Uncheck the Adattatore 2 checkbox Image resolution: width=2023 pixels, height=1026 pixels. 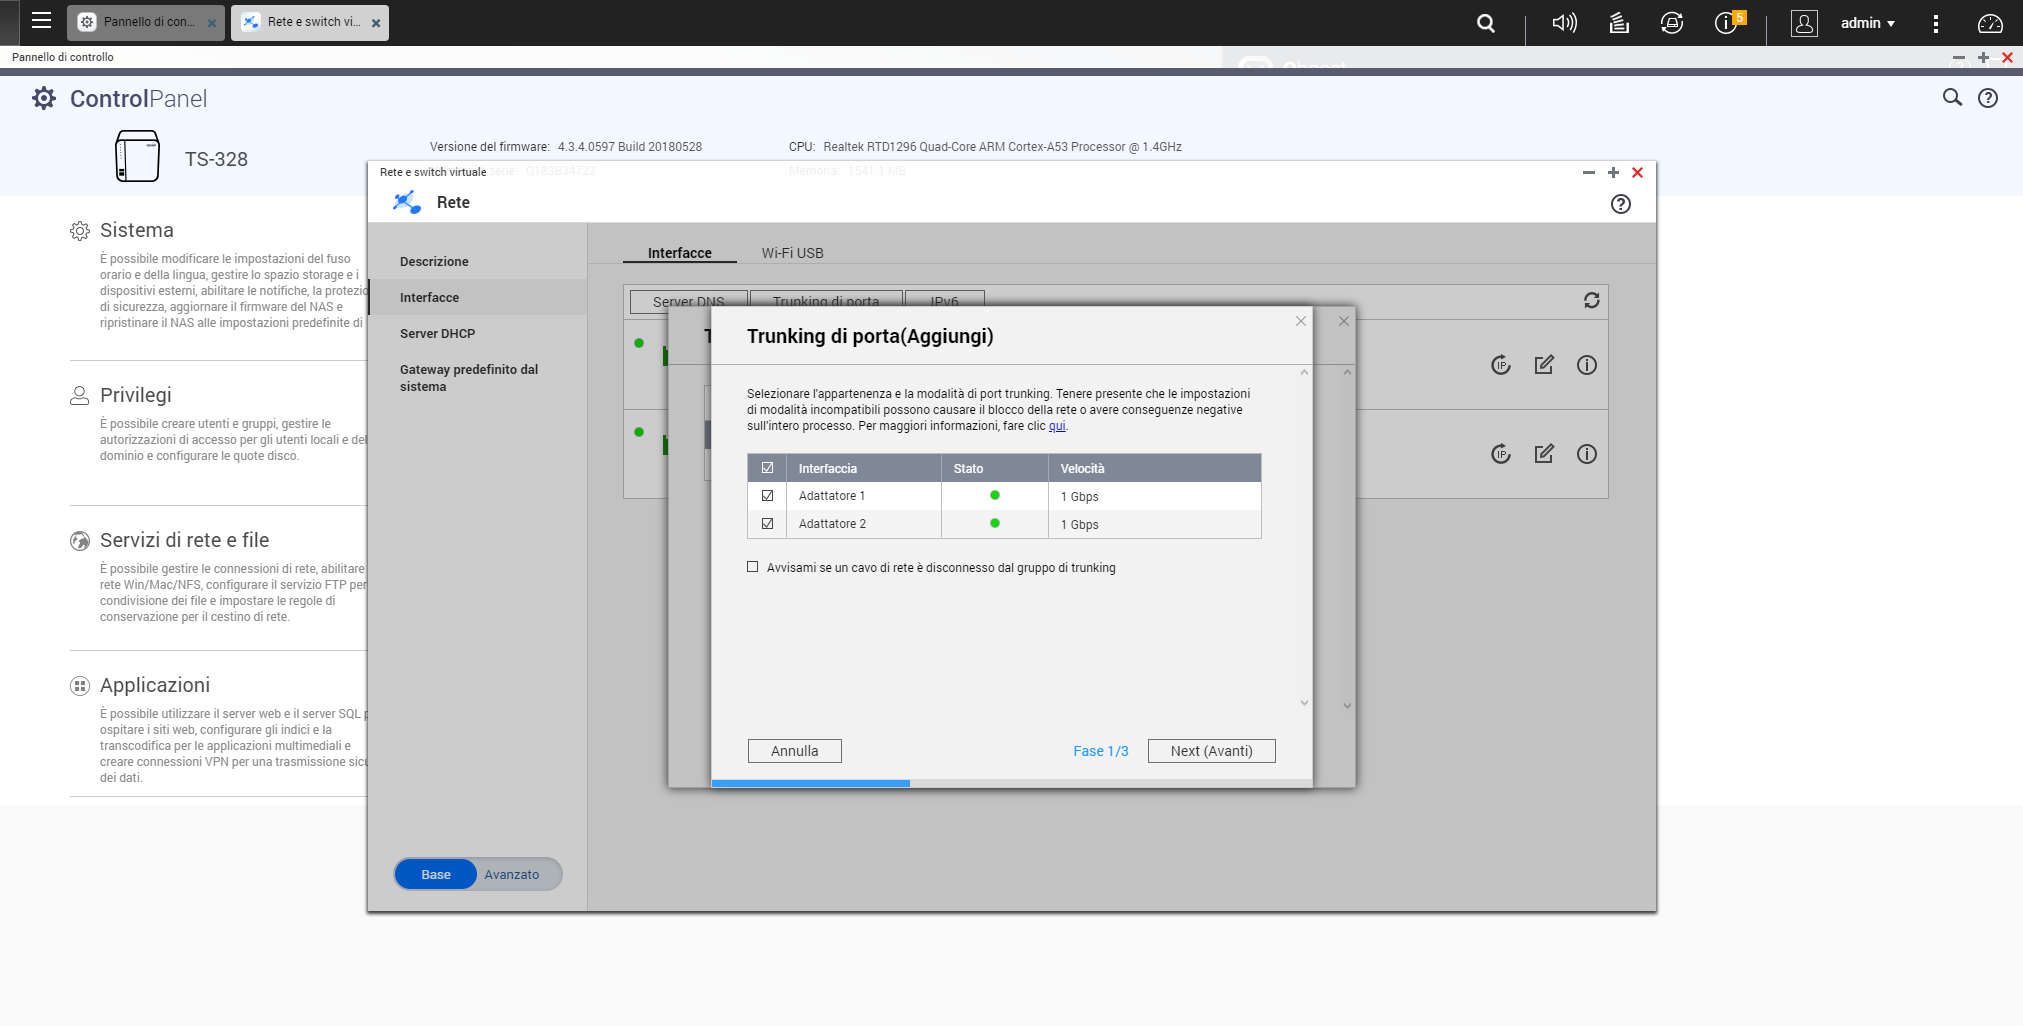(x=768, y=524)
